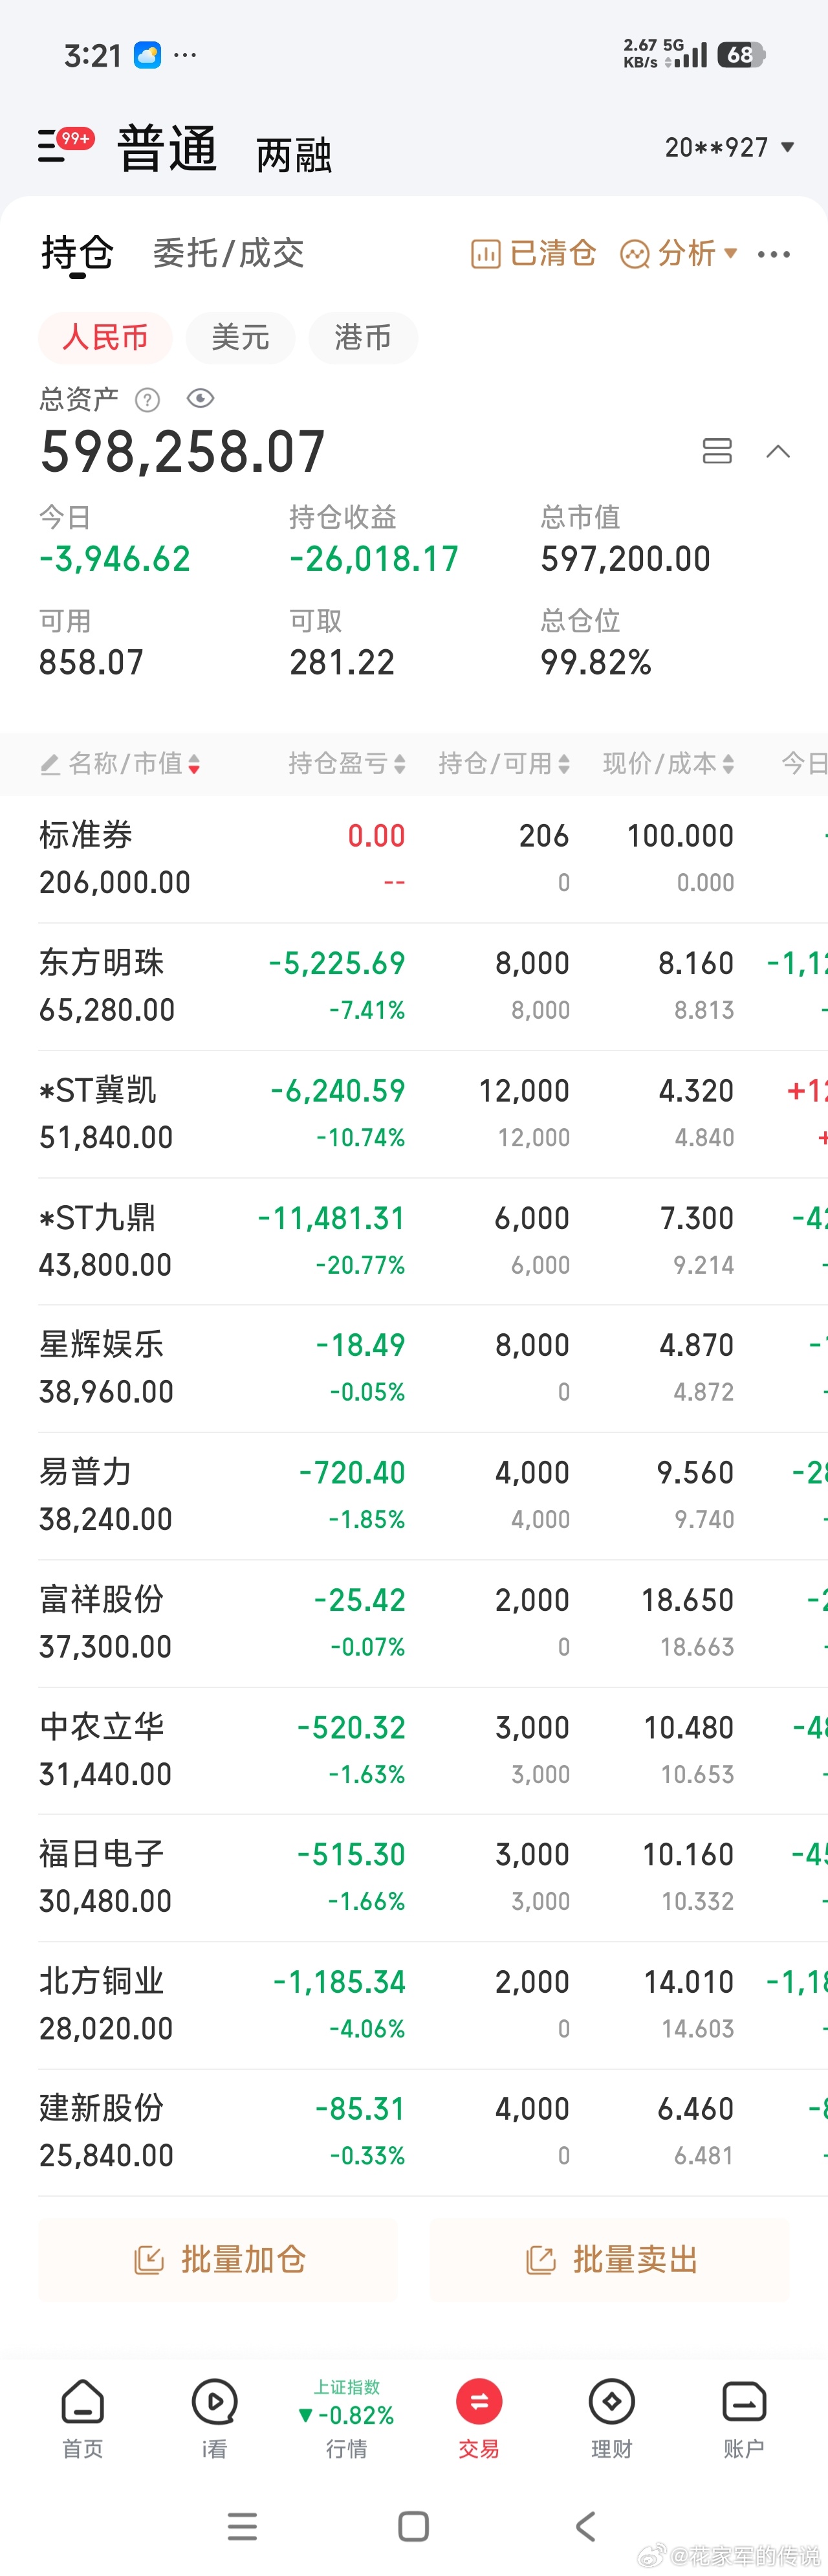
Task: Select the 港币 currency option
Action: coord(363,338)
